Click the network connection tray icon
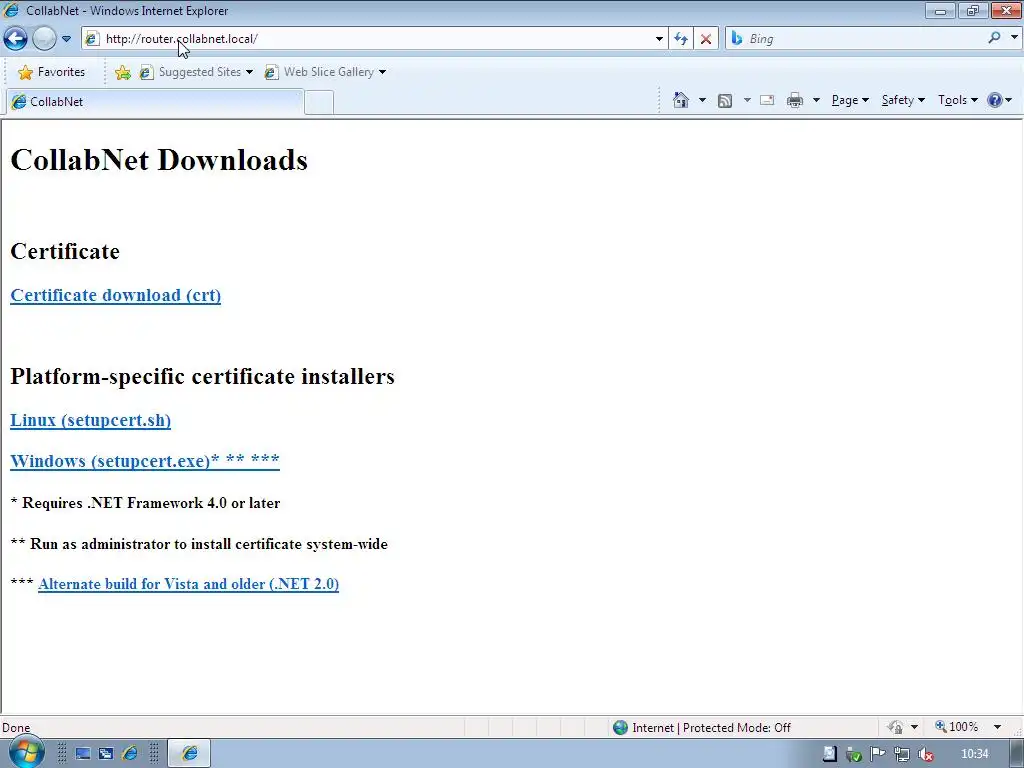Viewport: 1024px width, 768px height. click(902, 754)
